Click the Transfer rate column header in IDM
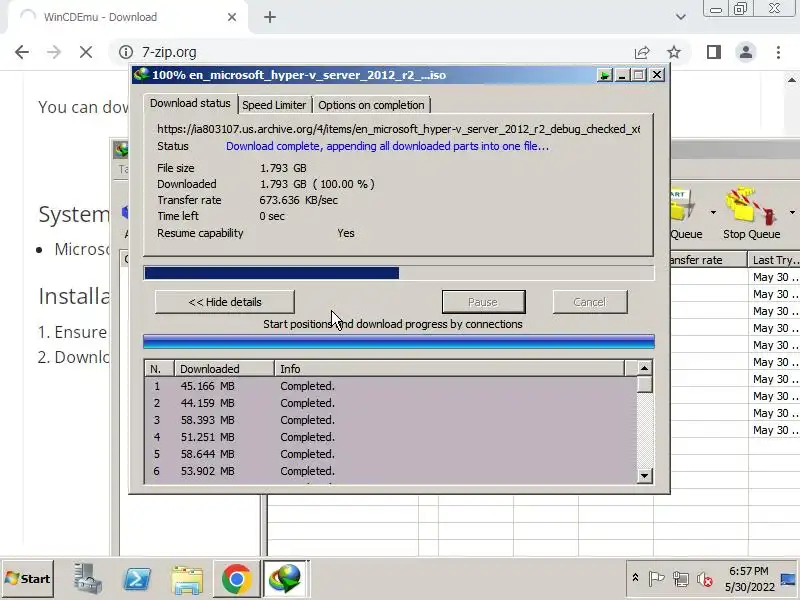The image size is (800, 600). click(x=708, y=260)
